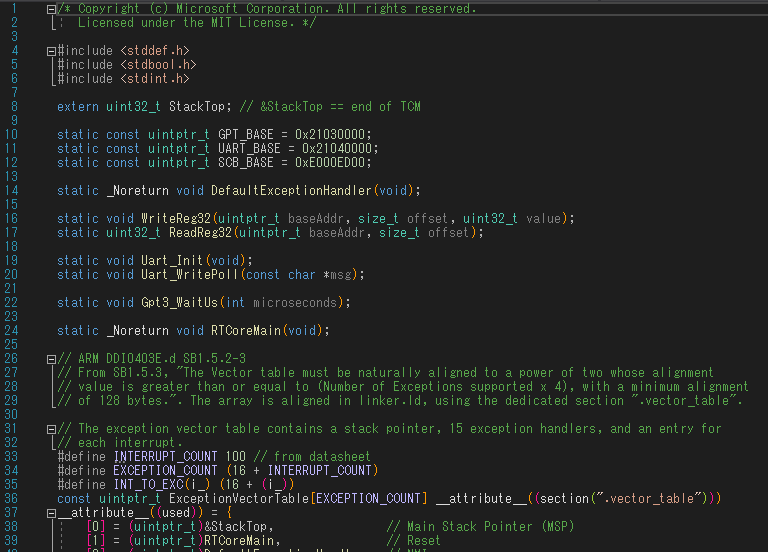Collapse the copyright comment block at line 1
Viewport: 768px width, 552px height.
(51, 9)
